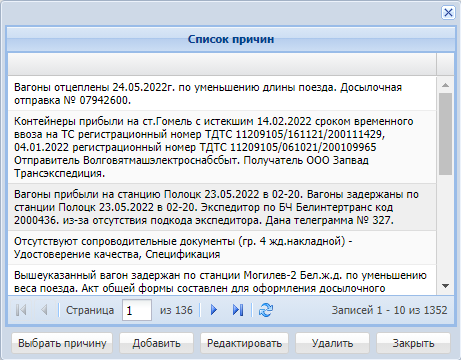The image size is (461, 360).
Task: Go to first page icon
Action: (21, 310)
